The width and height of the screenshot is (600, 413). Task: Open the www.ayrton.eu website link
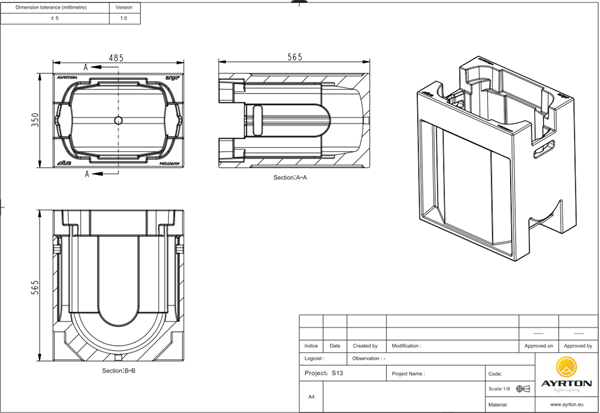567,404
